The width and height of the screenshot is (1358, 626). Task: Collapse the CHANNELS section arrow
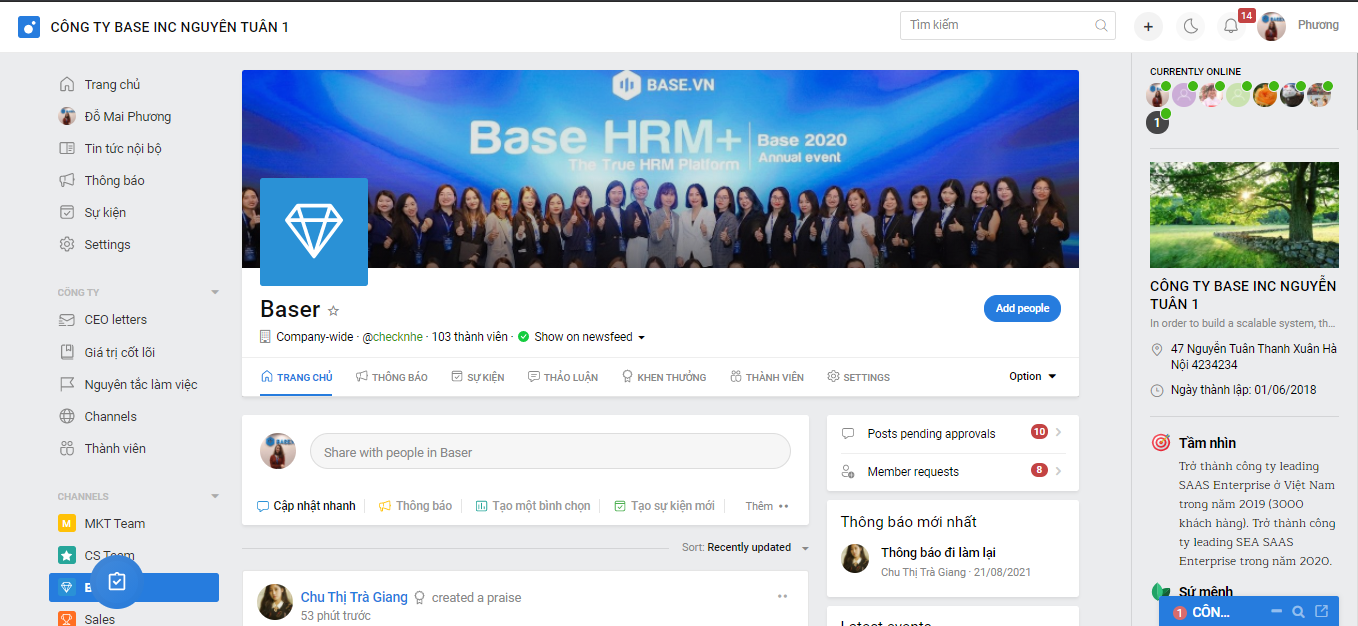214,497
